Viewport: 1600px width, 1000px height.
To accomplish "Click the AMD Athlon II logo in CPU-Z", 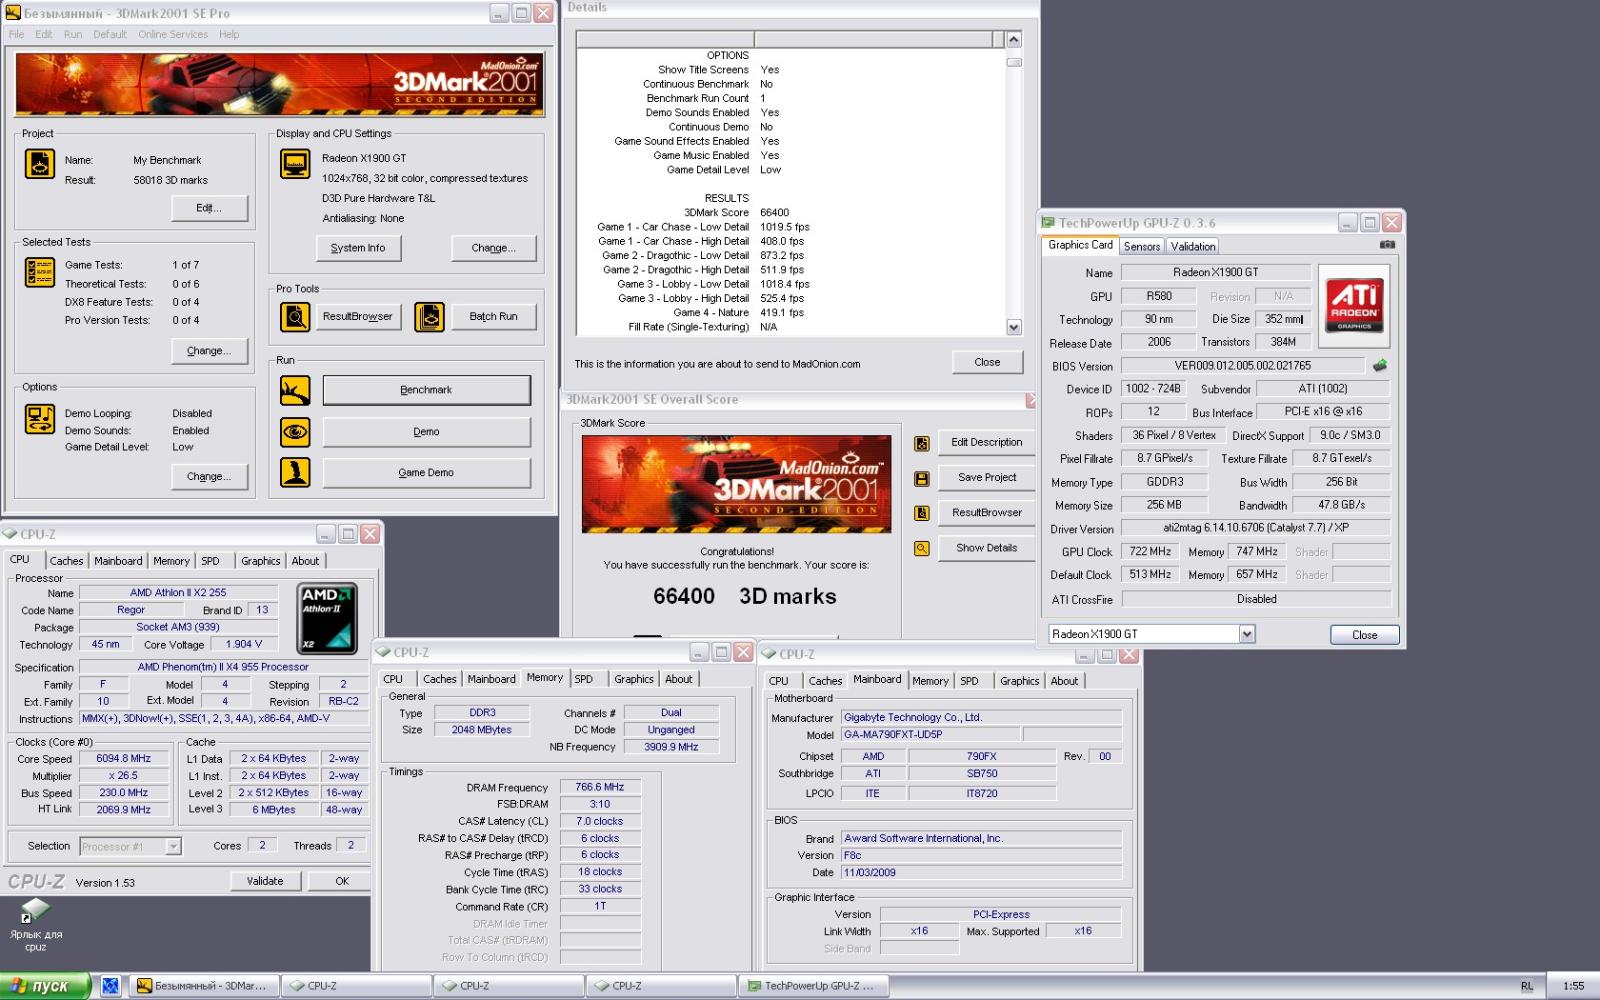I will (328, 618).
